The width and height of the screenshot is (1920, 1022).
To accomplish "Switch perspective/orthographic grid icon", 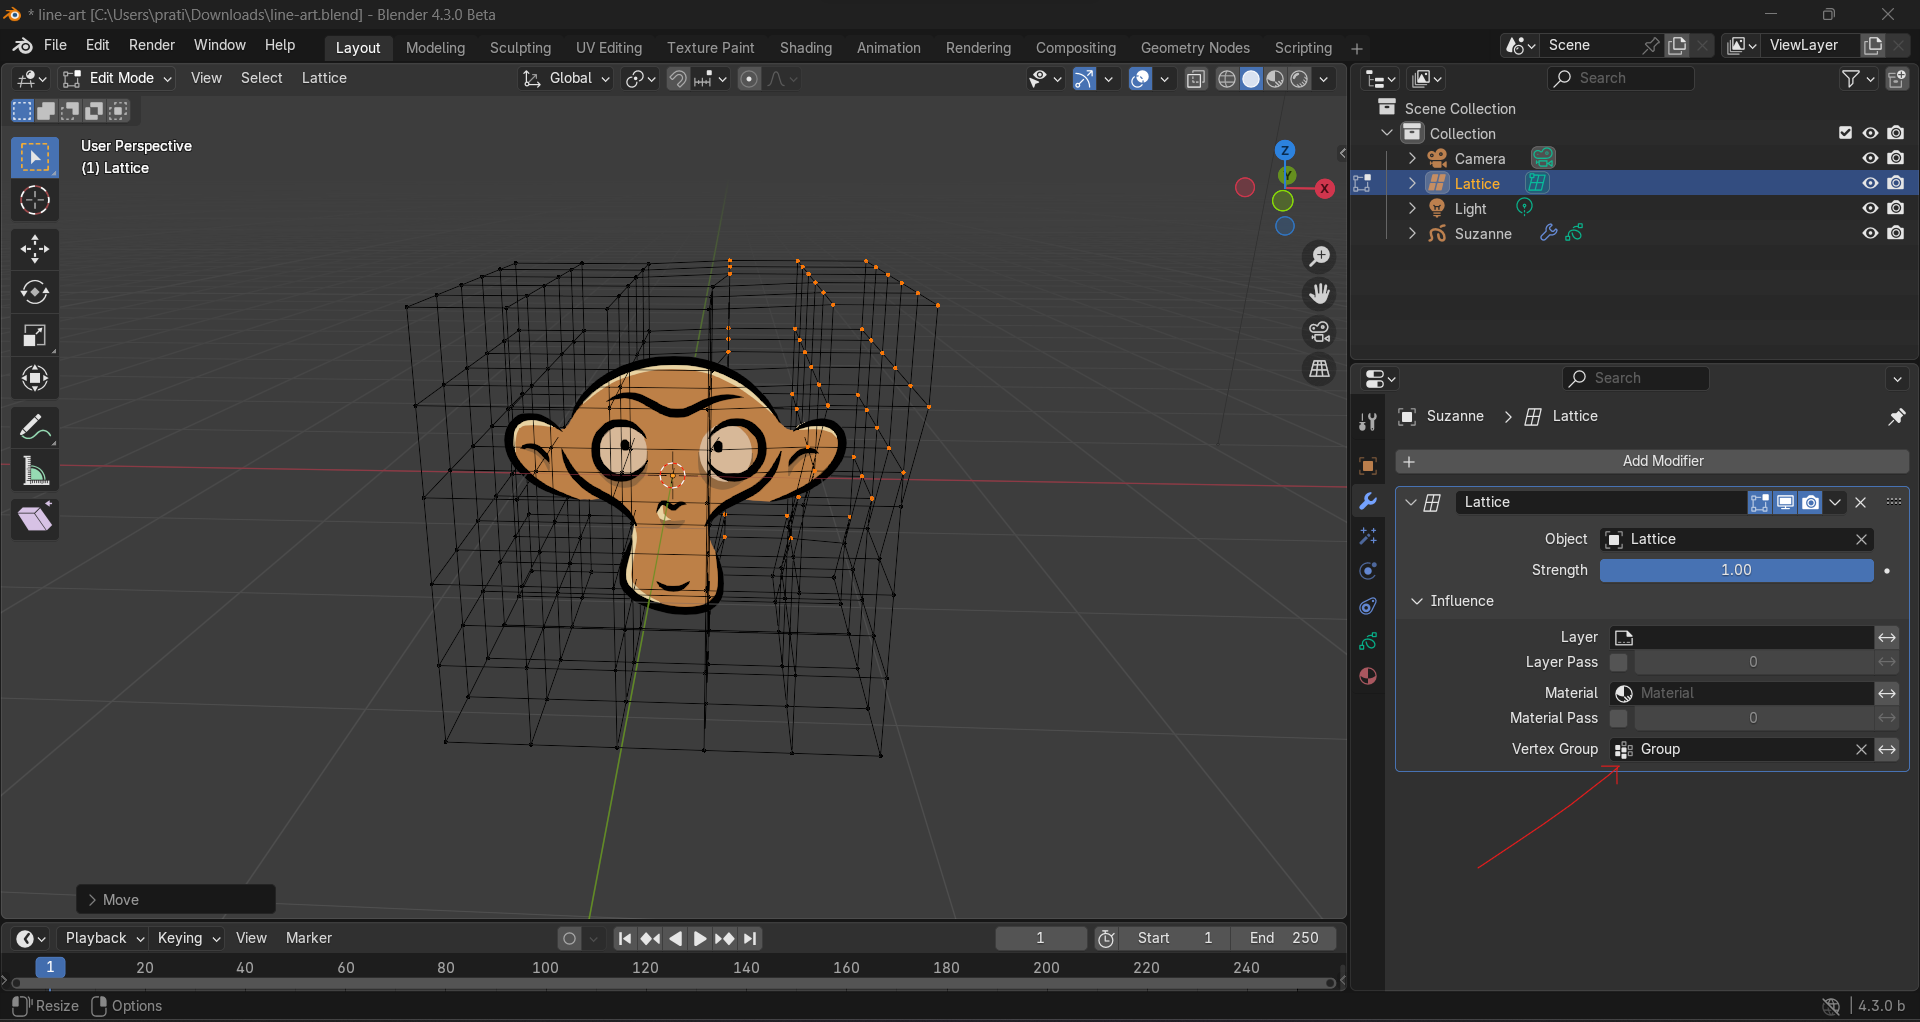I will [x=1320, y=369].
